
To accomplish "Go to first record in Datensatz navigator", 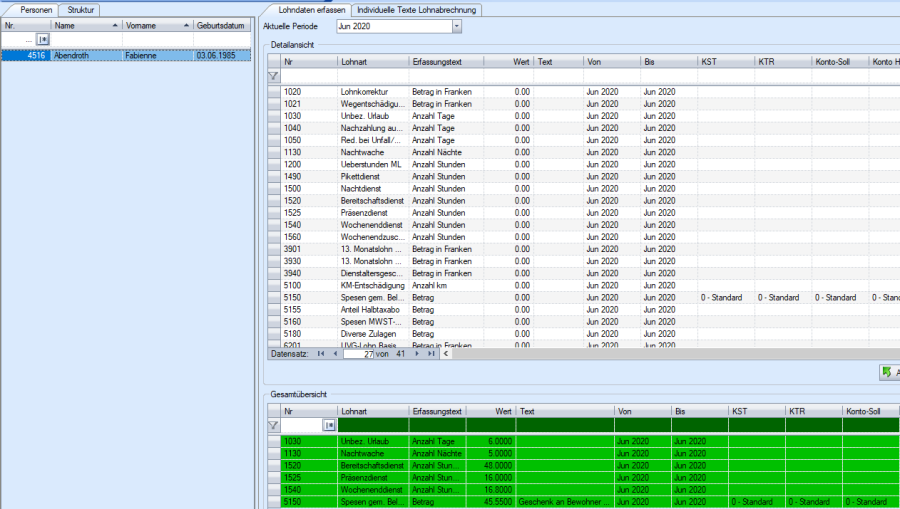I will 321,353.
